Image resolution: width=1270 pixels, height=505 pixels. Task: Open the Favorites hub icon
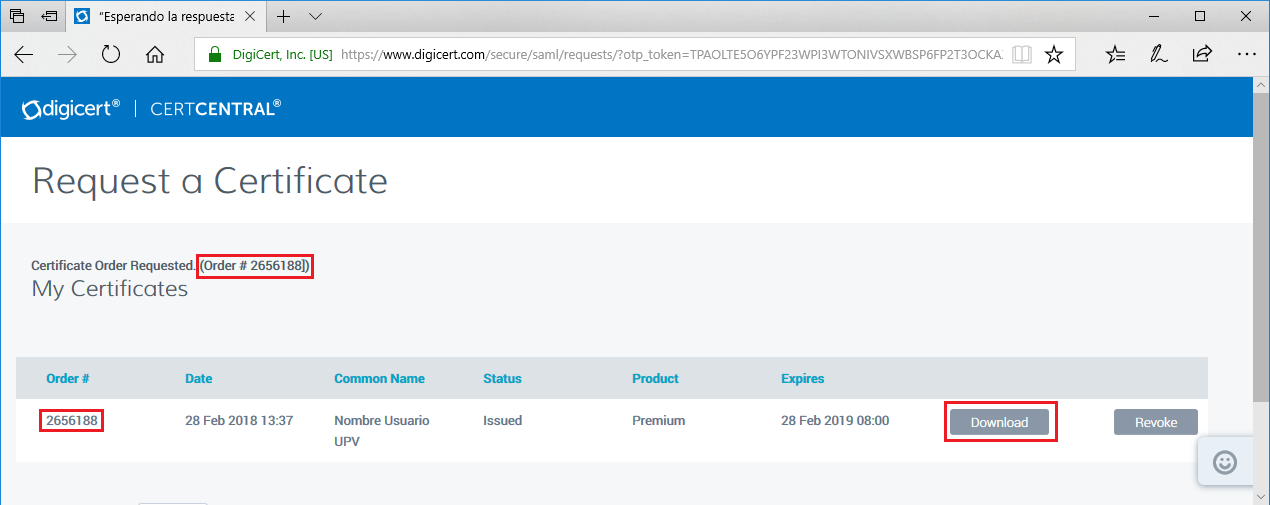(x=1116, y=55)
